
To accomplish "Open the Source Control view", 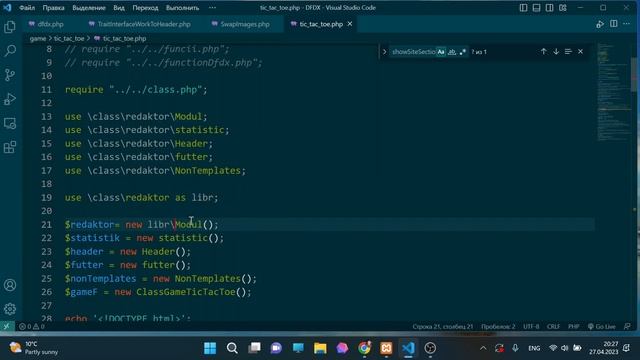I will pyautogui.click(x=10, y=75).
